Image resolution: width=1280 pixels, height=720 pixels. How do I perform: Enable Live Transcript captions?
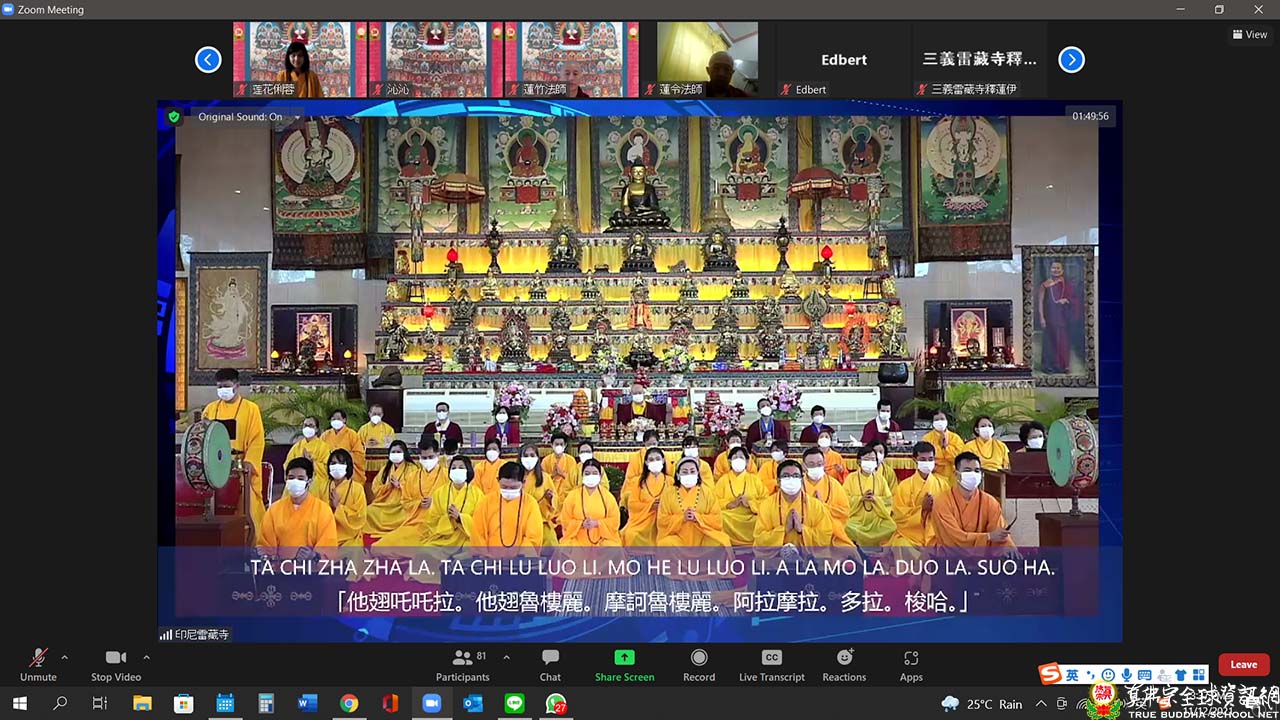(771, 664)
